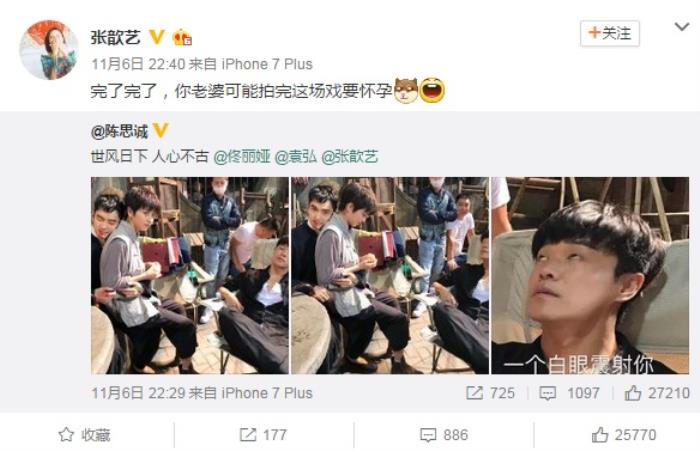Screen dimensions: 700x451
Task: Click the +关注 follow button
Action: pos(610,33)
